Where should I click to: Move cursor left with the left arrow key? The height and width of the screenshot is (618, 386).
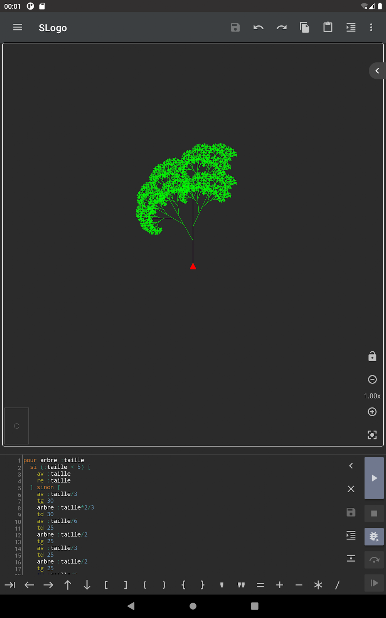tap(29, 585)
